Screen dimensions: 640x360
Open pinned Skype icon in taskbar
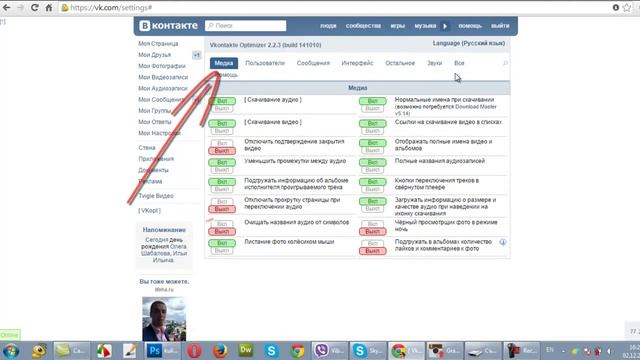pos(271,351)
